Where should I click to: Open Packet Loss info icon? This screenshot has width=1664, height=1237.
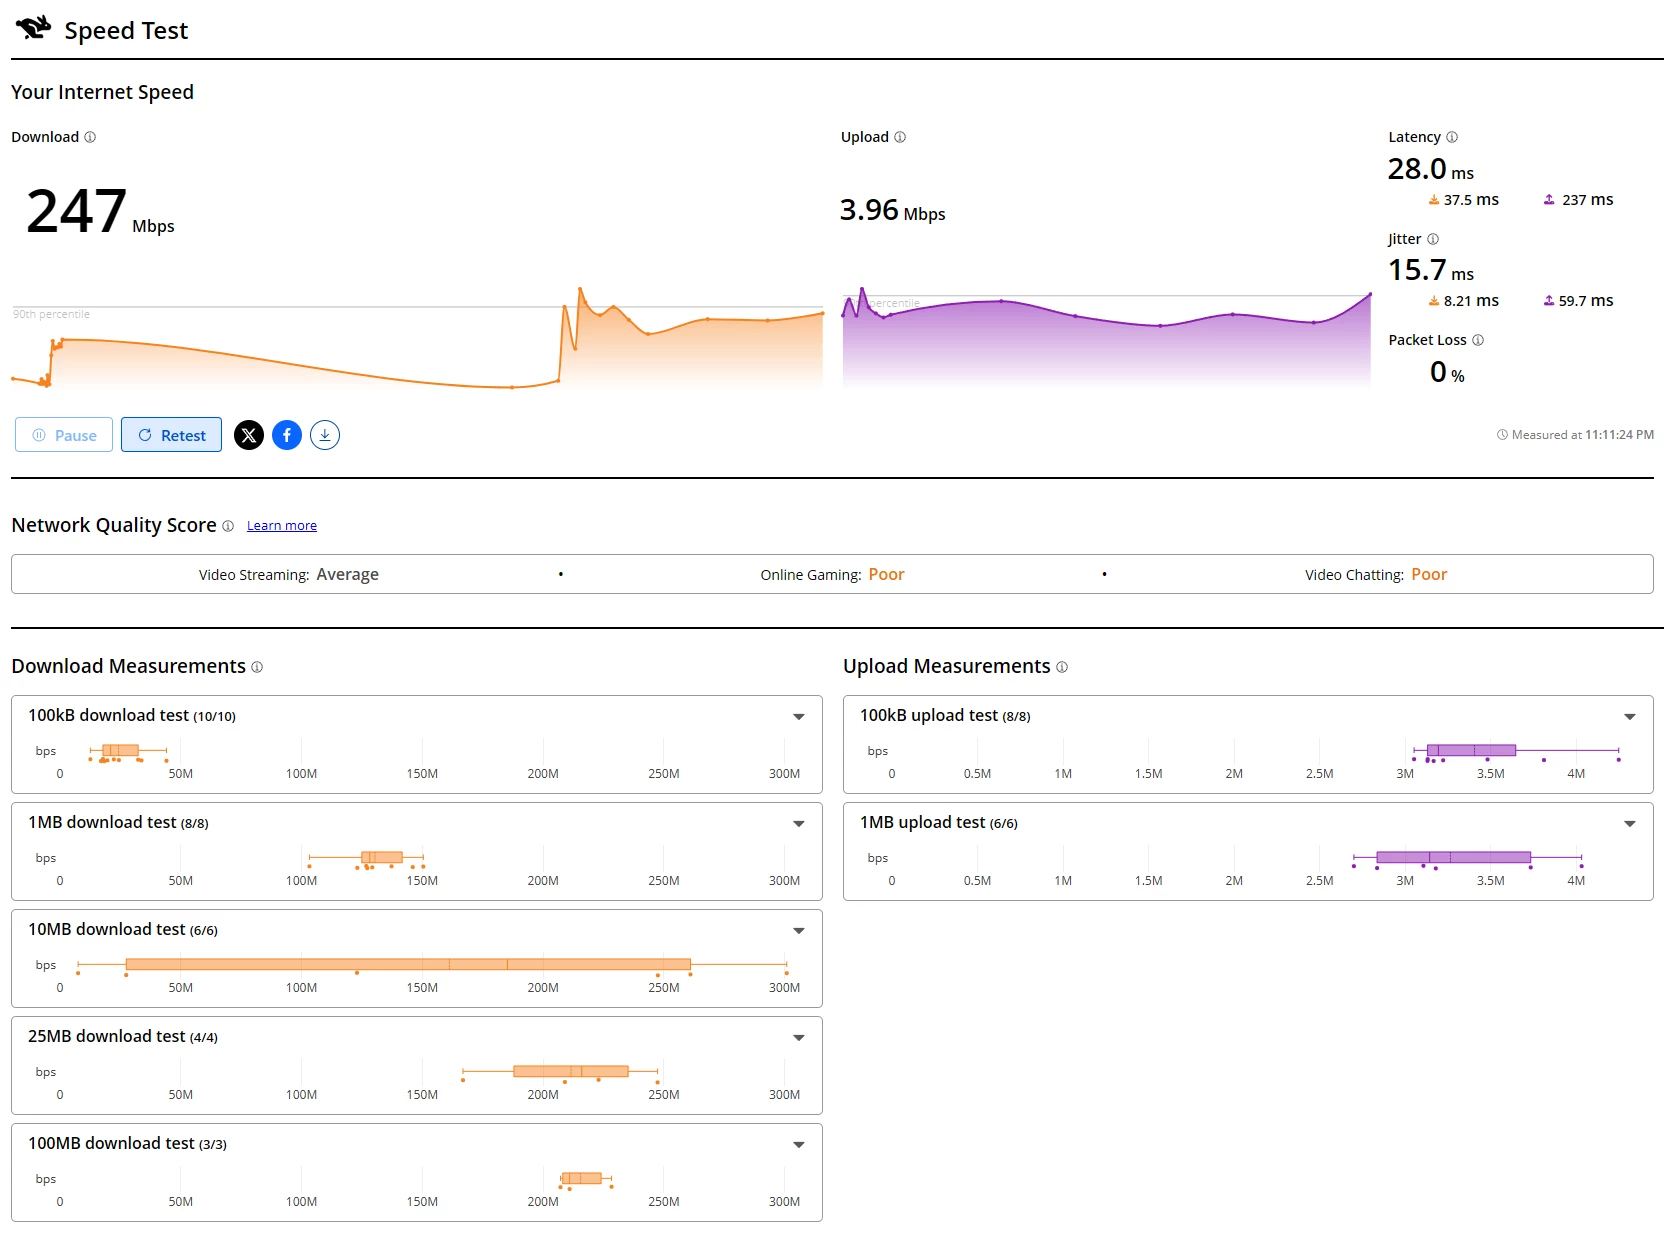1478,340
